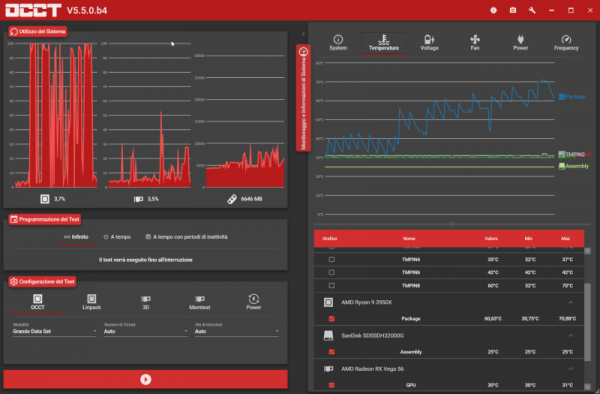Start the test with the play button
The height and width of the screenshot is (394, 600).
[145, 379]
